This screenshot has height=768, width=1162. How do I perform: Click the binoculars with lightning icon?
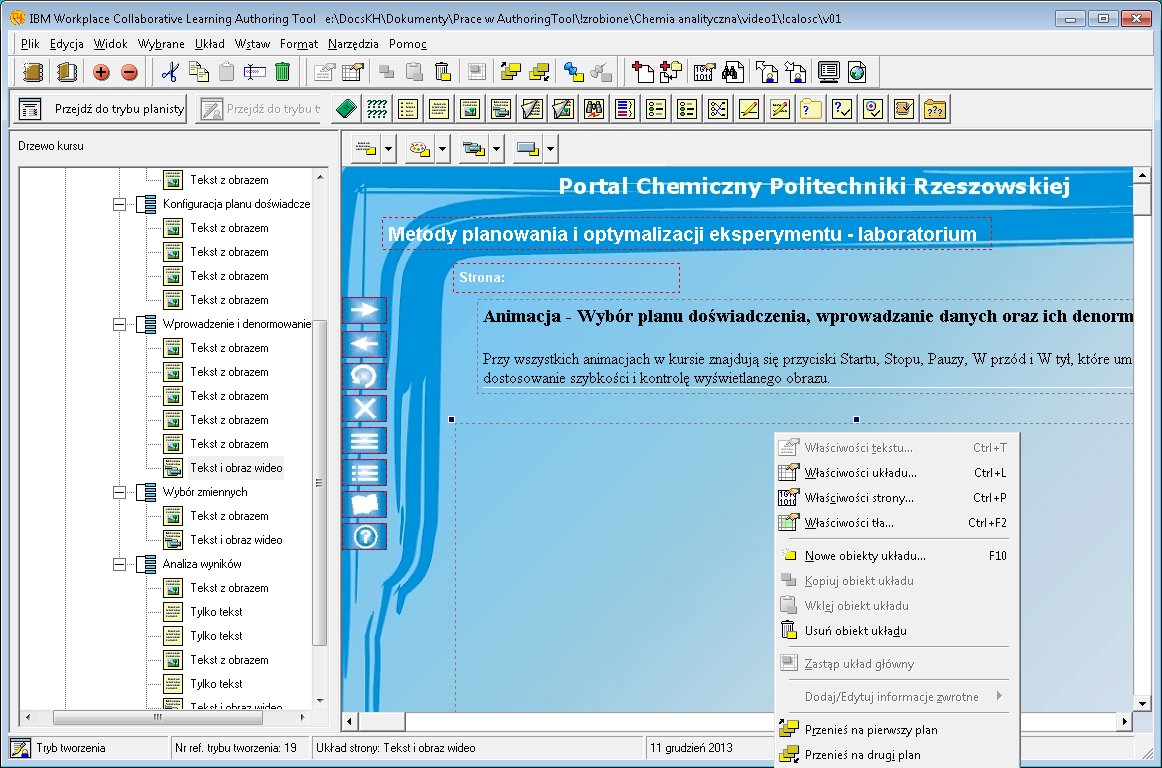click(x=594, y=109)
